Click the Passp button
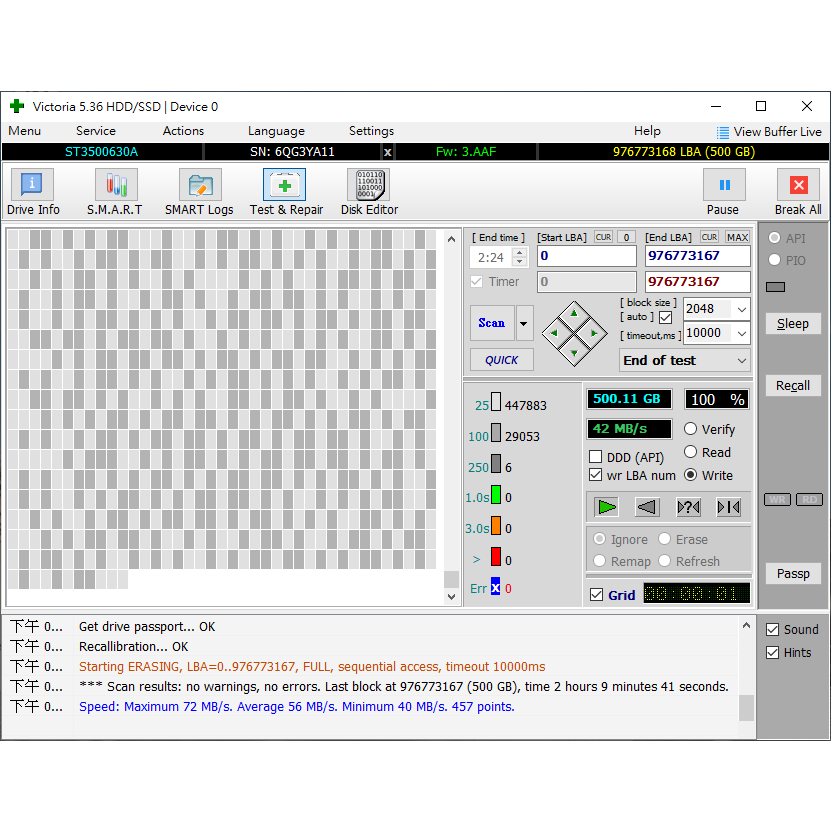The image size is (831, 831). pyautogui.click(x=793, y=574)
